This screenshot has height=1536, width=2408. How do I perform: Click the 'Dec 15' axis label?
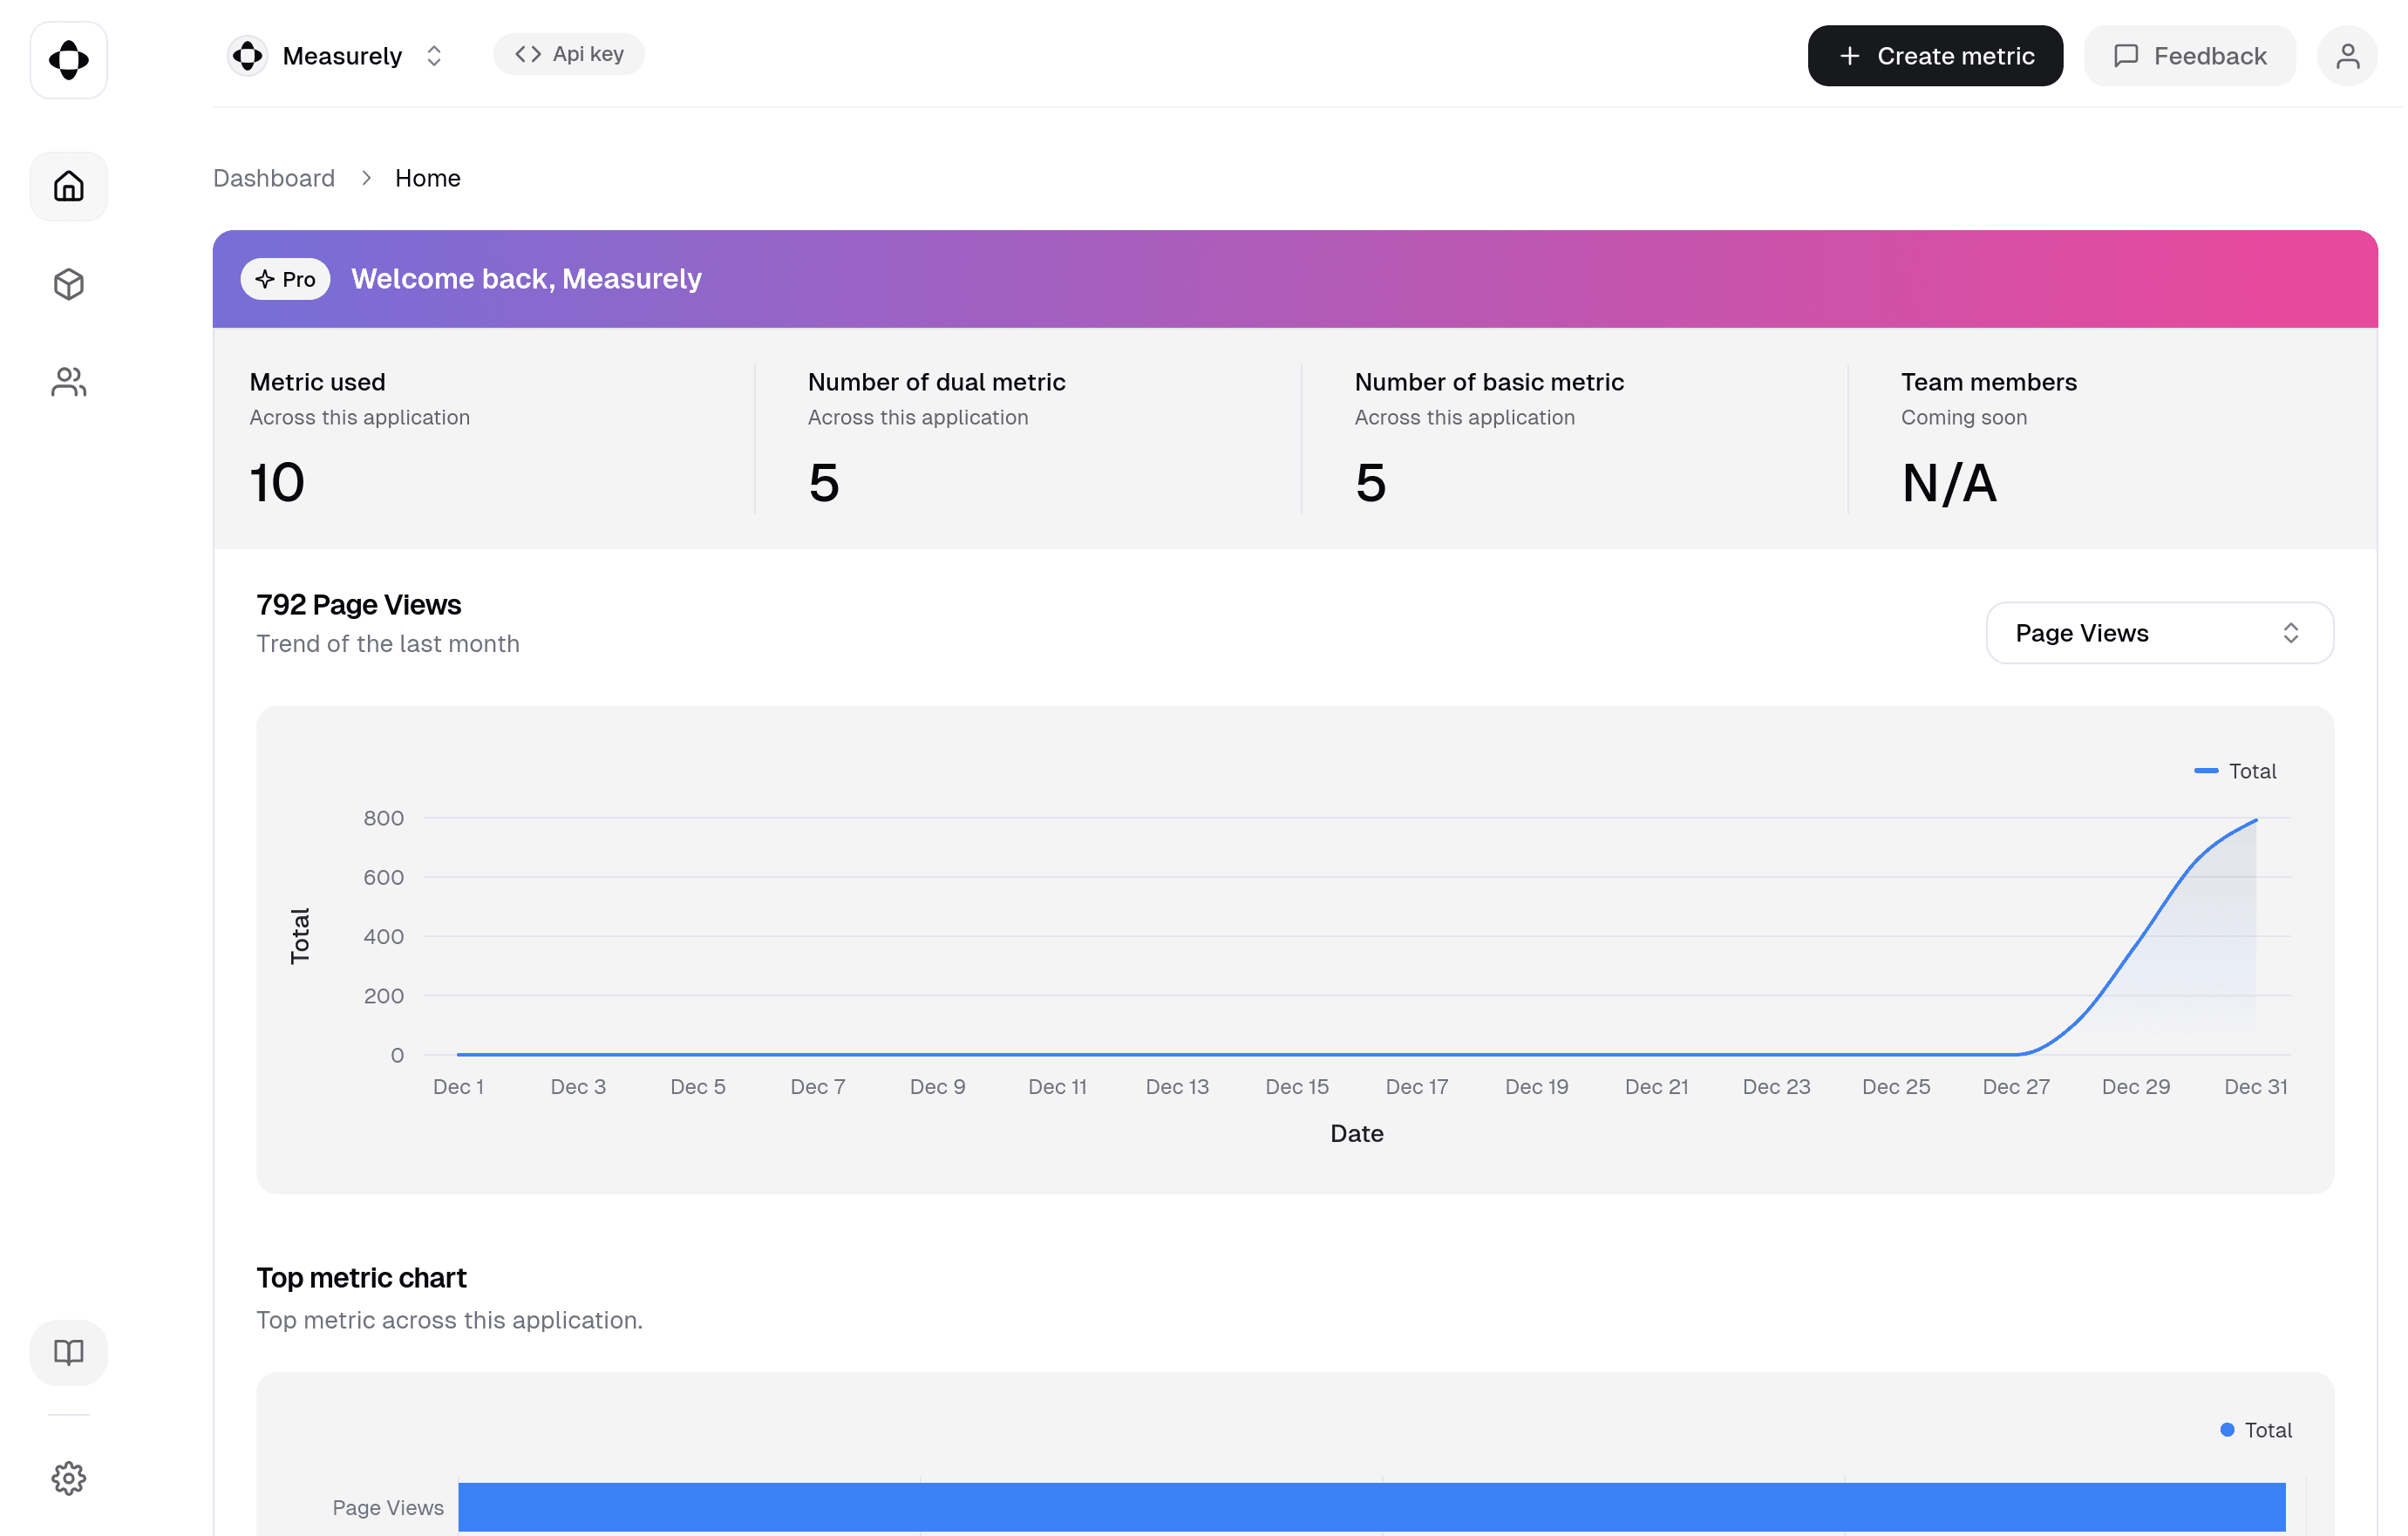(x=1296, y=1087)
